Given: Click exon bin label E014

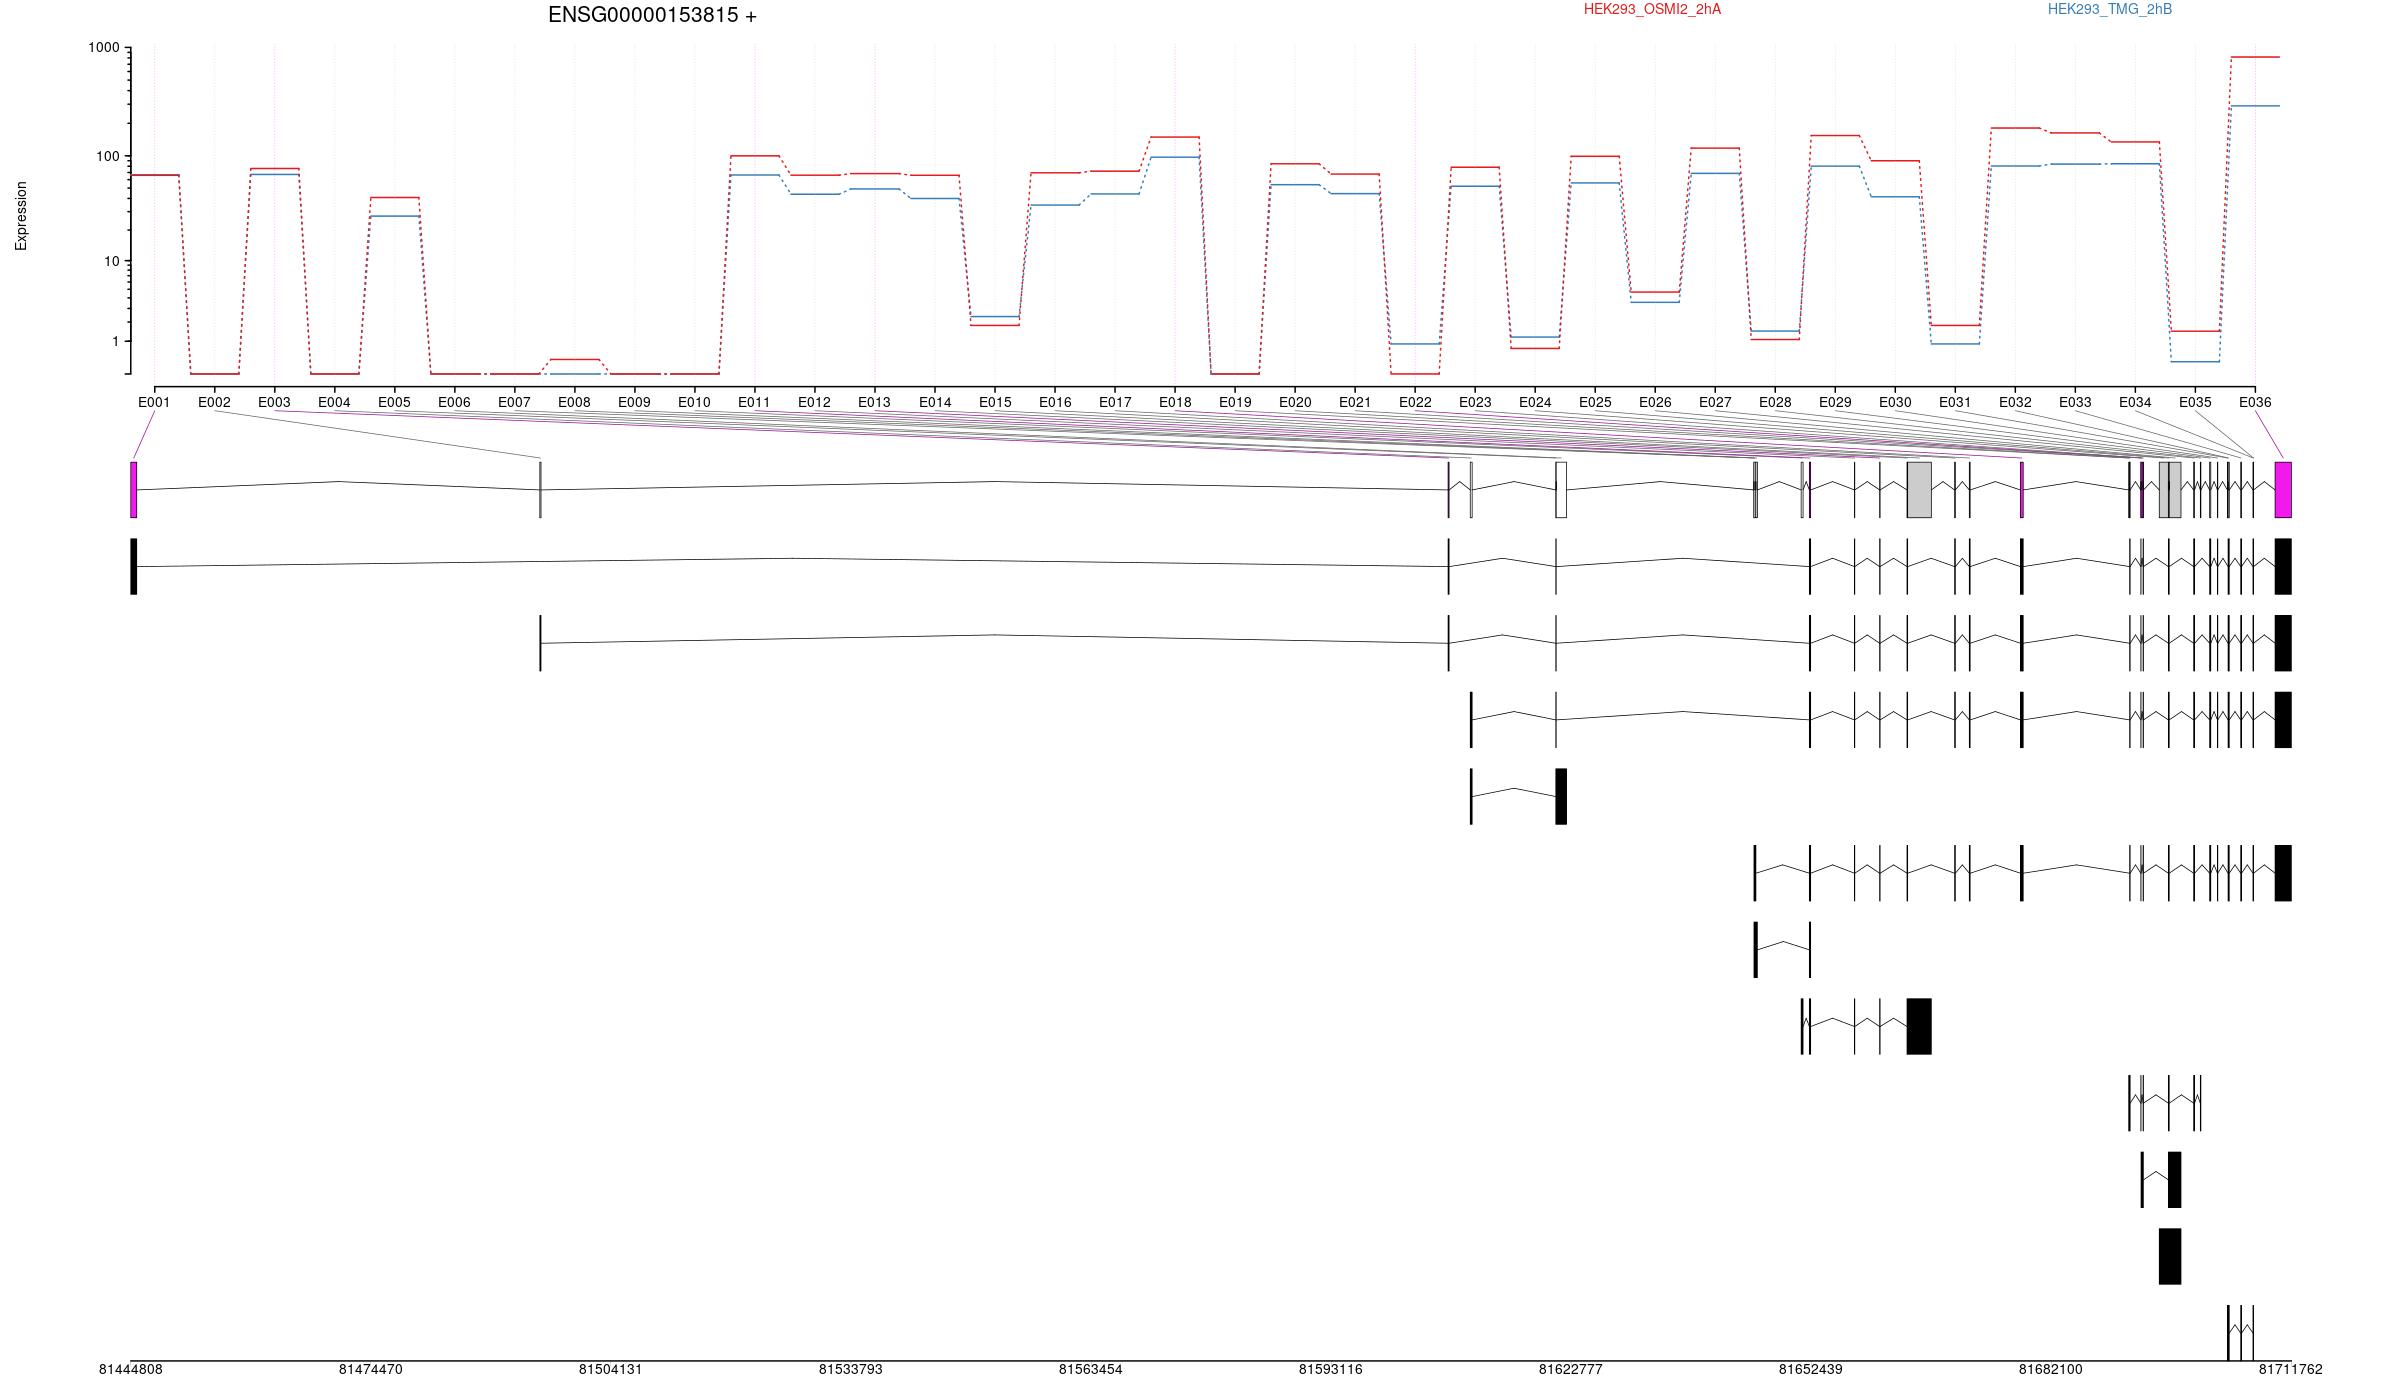Looking at the screenshot, I should [935, 402].
